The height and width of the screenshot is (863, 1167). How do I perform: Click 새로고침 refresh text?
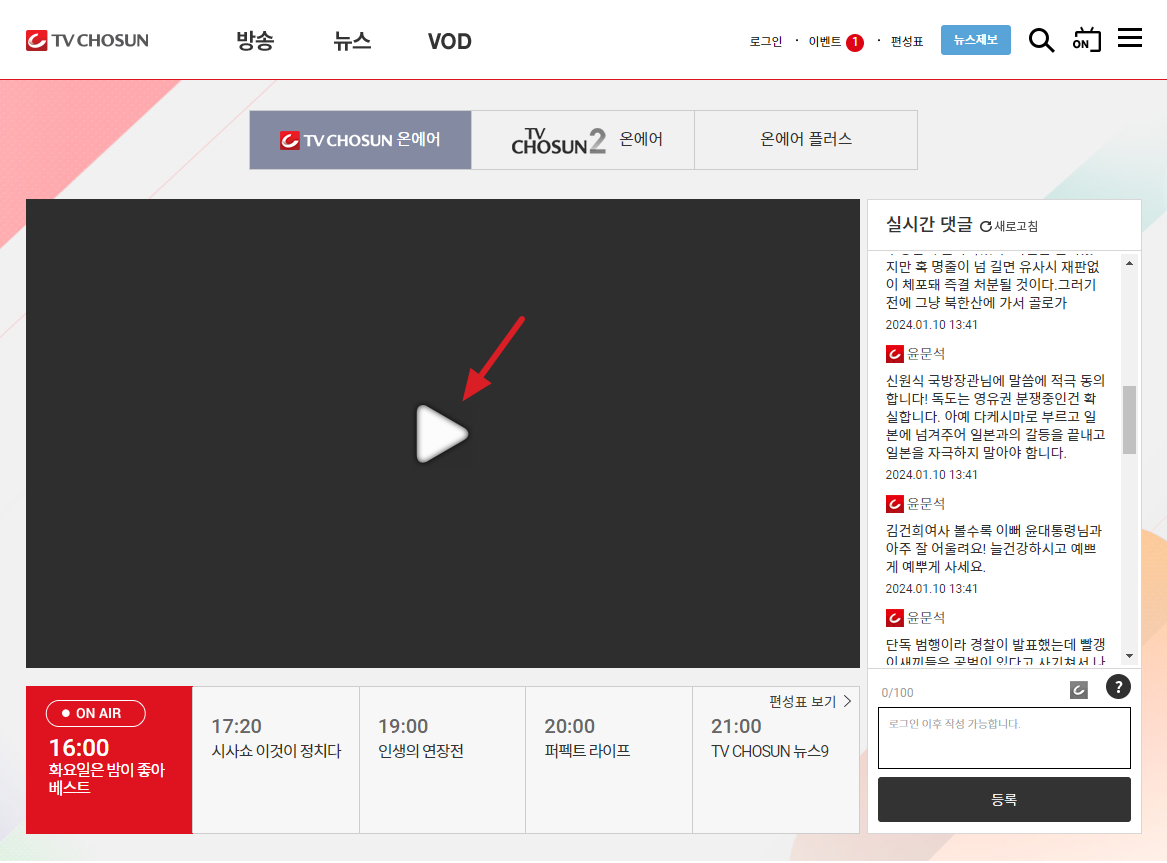point(1016,226)
